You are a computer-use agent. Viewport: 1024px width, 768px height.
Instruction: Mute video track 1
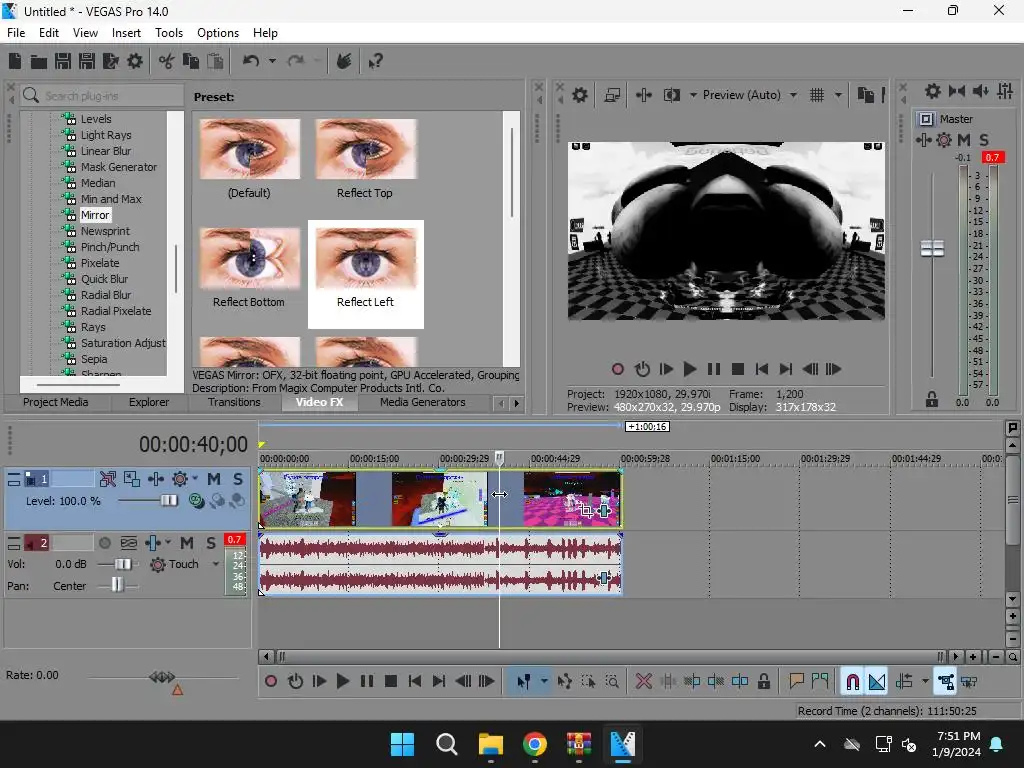tap(214, 479)
